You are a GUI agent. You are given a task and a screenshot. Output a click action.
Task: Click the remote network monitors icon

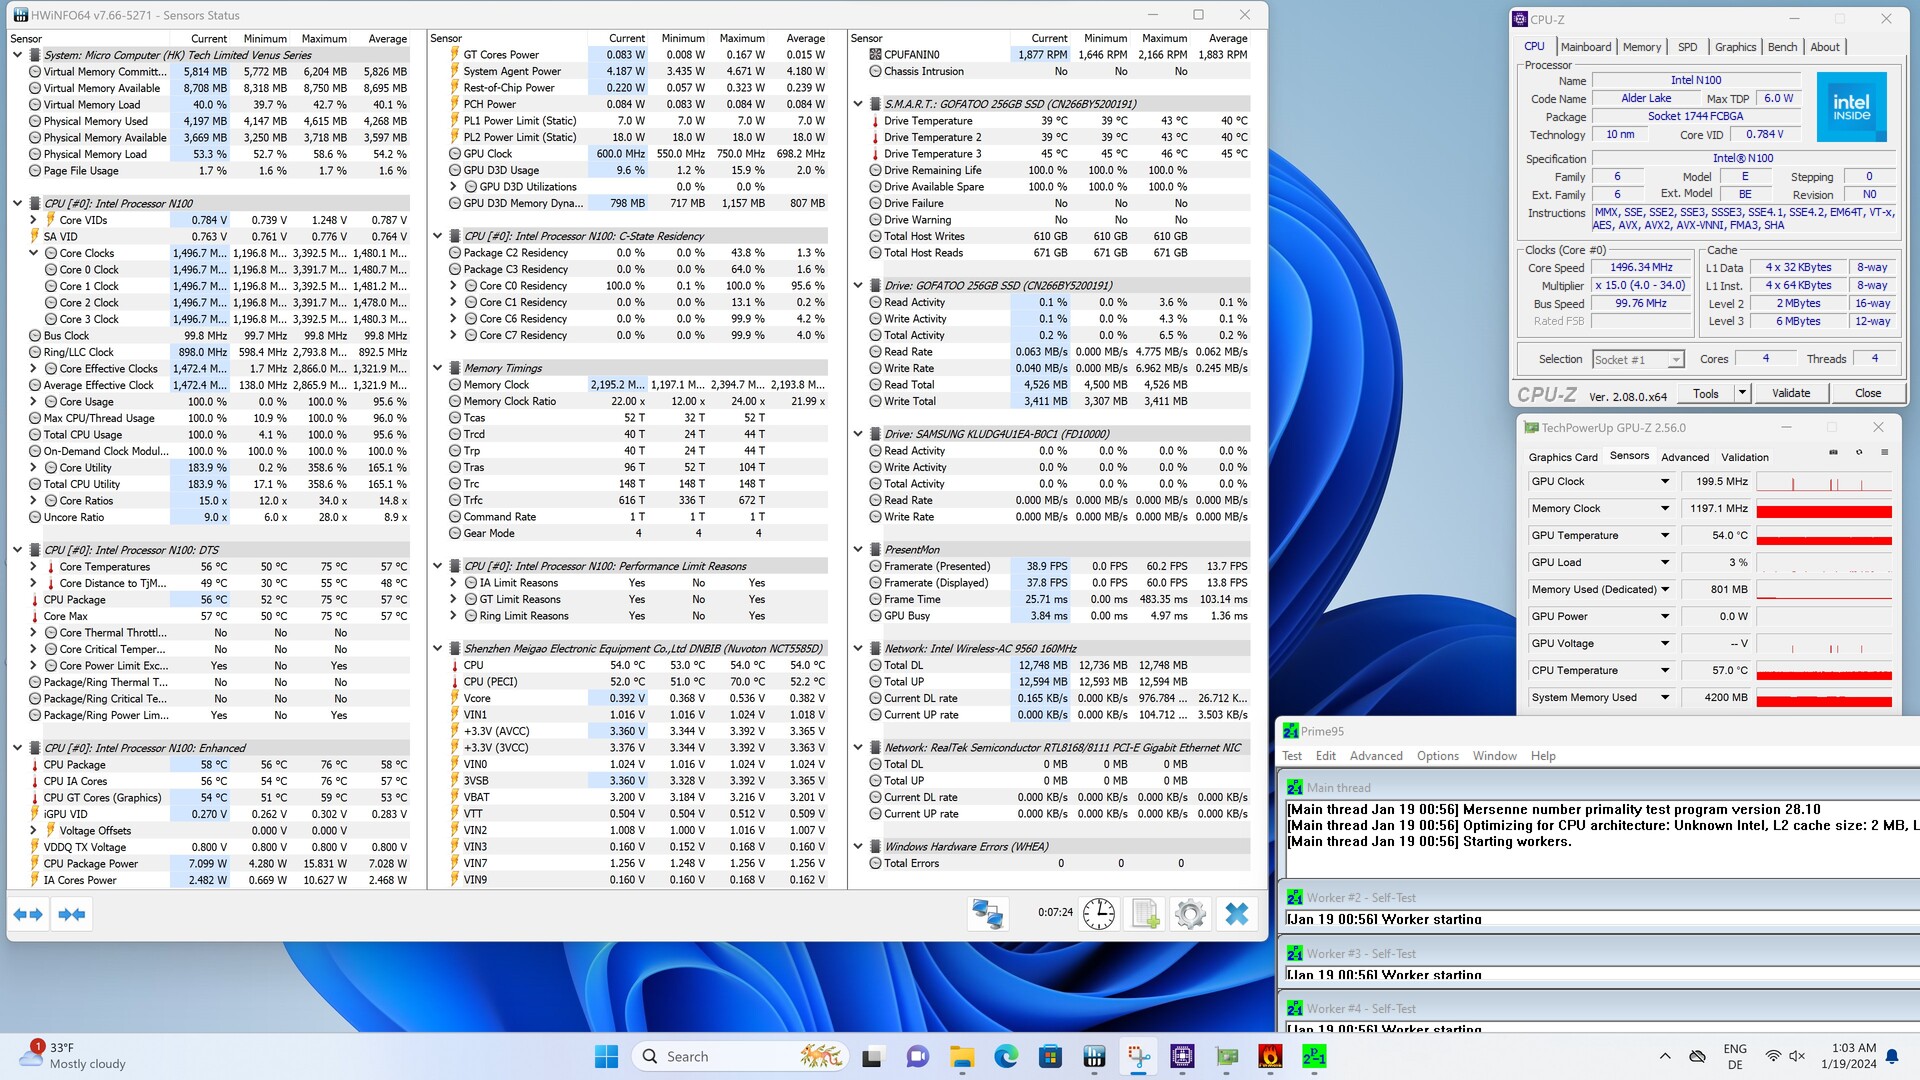(x=988, y=913)
